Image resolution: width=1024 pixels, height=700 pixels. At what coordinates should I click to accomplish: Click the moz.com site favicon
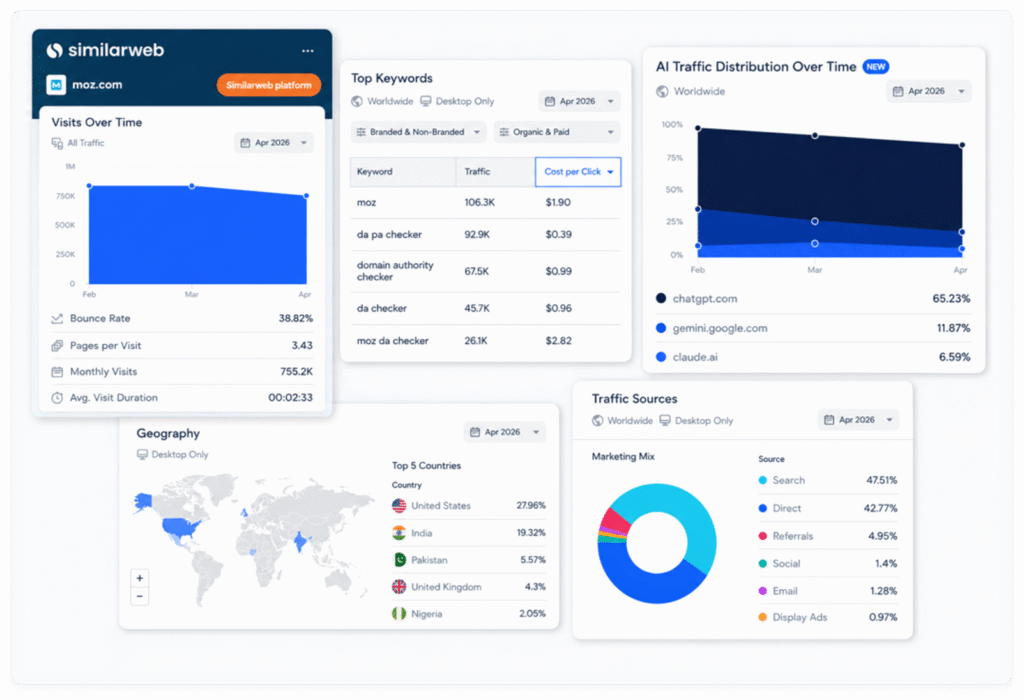(x=56, y=85)
